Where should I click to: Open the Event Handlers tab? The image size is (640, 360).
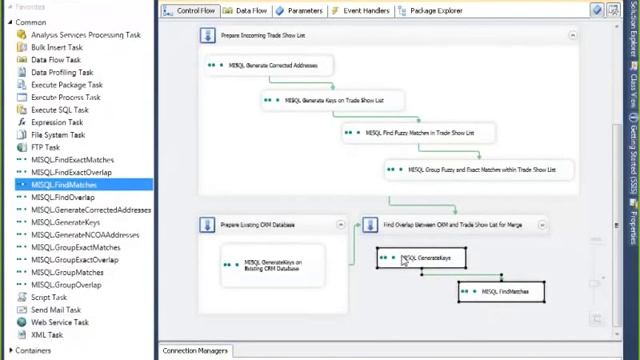[x=361, y=11]
